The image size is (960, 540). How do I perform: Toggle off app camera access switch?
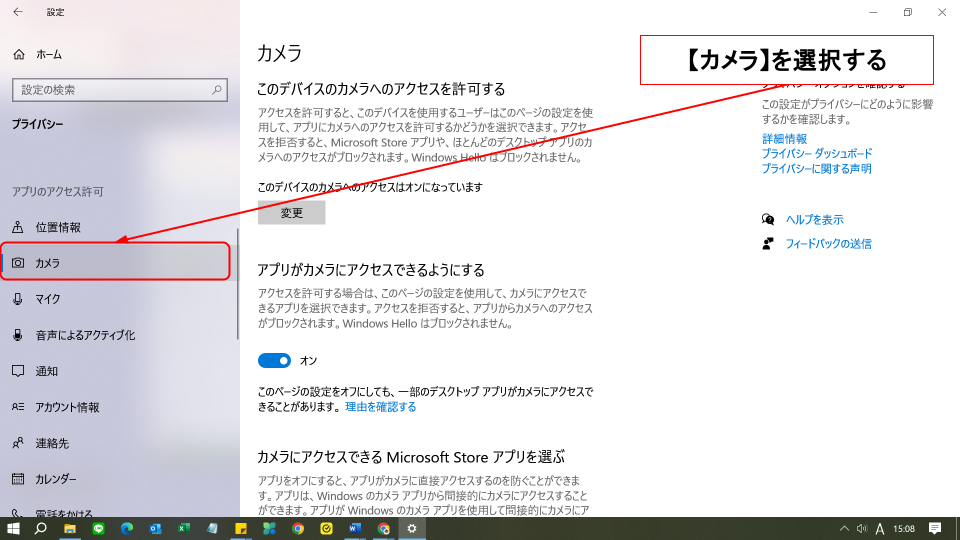click(274, 360)
